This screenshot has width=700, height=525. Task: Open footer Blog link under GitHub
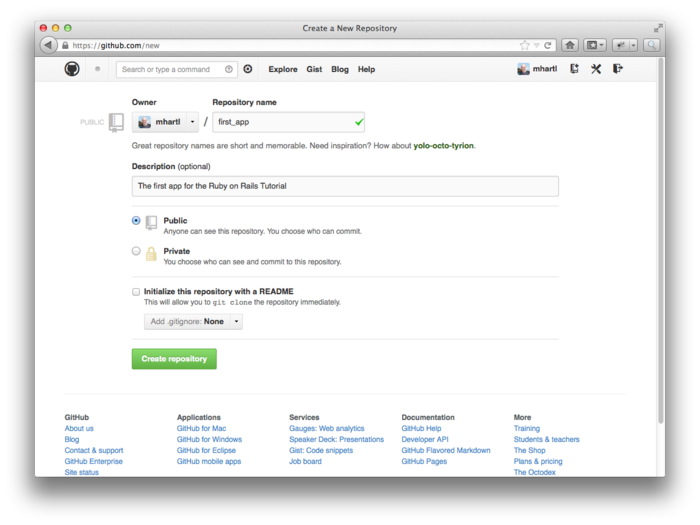click(x=72, y=439)
